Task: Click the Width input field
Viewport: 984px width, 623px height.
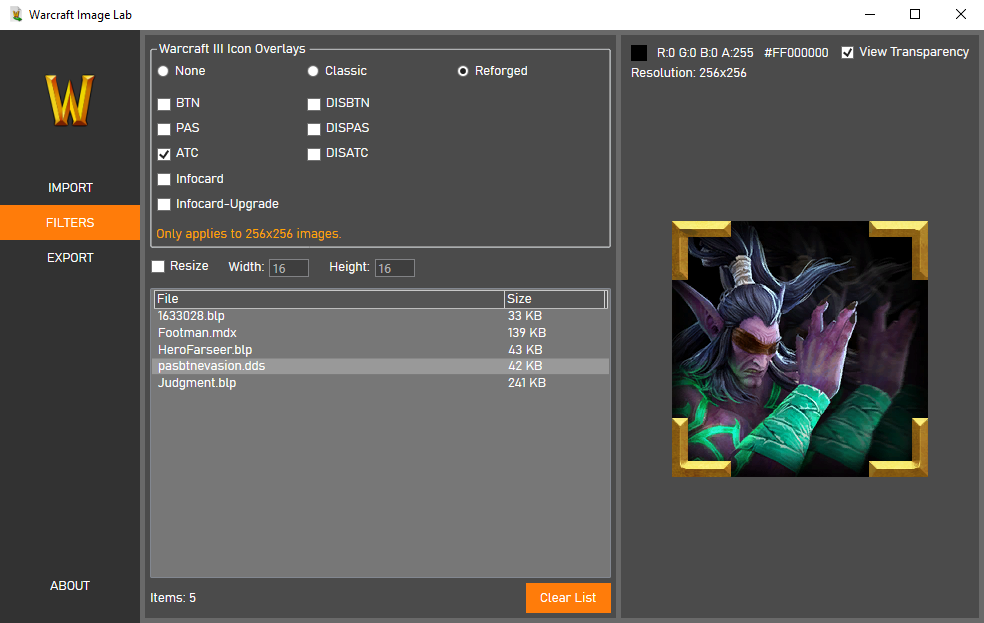Action: [289, 268]
